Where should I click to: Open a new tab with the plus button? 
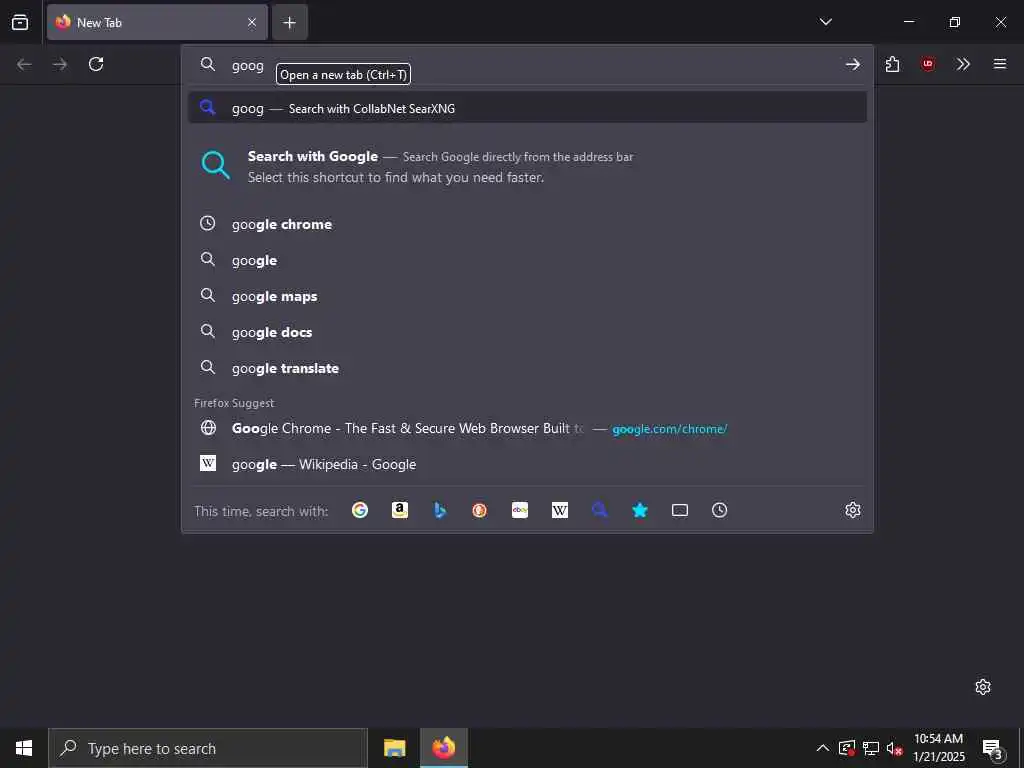click(289, 22)
